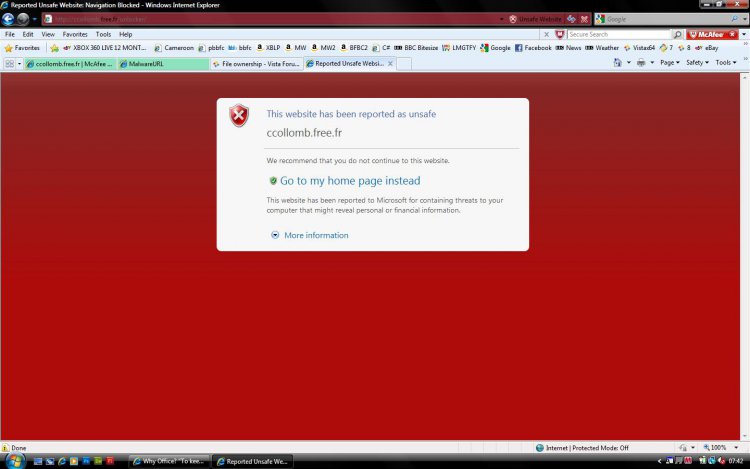Open the Cameroon favorite link
The width and height of the screenshot is (750, 469).
tap(173, 48)
